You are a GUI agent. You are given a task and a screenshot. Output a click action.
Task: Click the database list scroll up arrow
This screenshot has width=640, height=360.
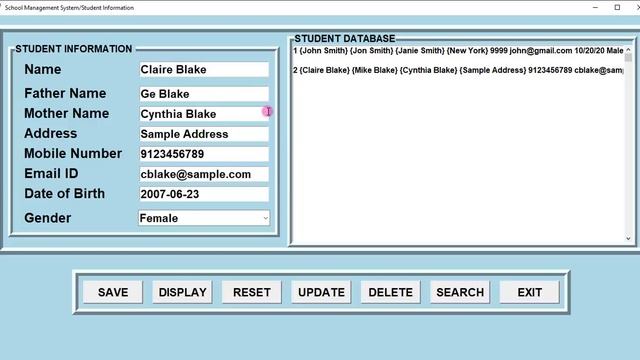click(628, 49)
